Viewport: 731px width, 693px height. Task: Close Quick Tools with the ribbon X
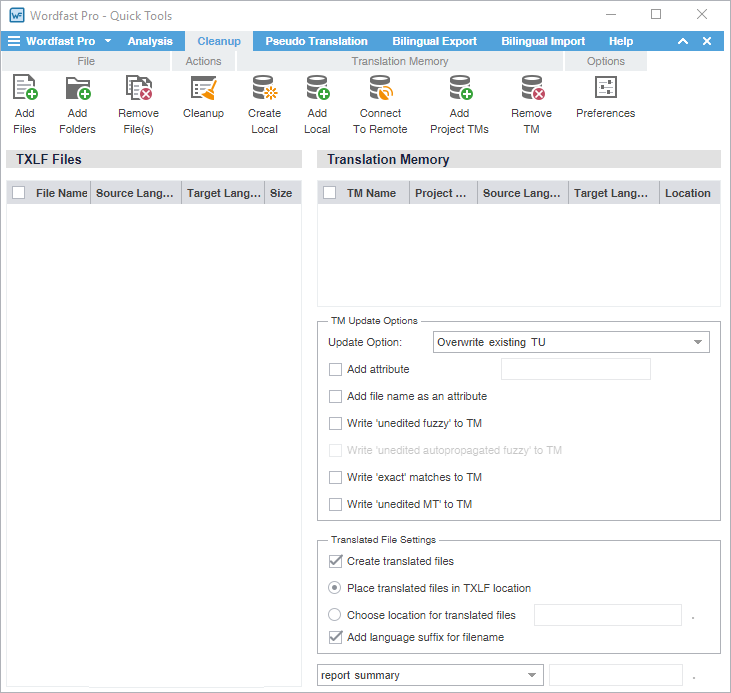point(707,41)
